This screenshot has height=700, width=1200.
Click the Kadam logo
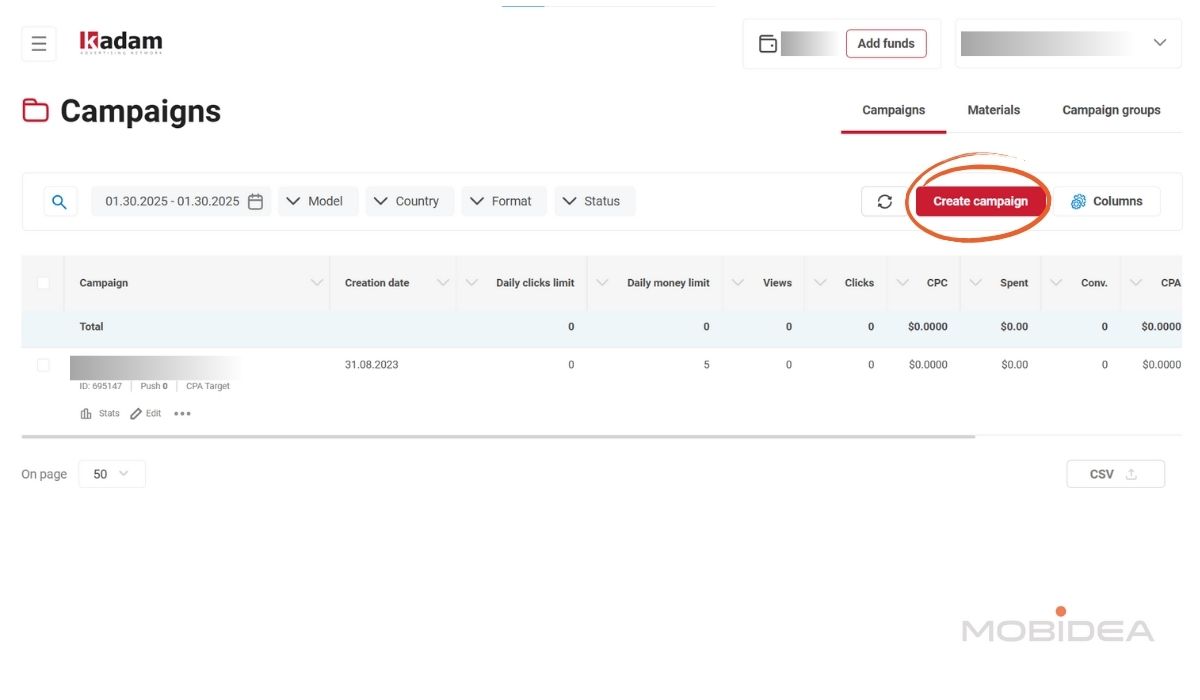coord(121,43)
